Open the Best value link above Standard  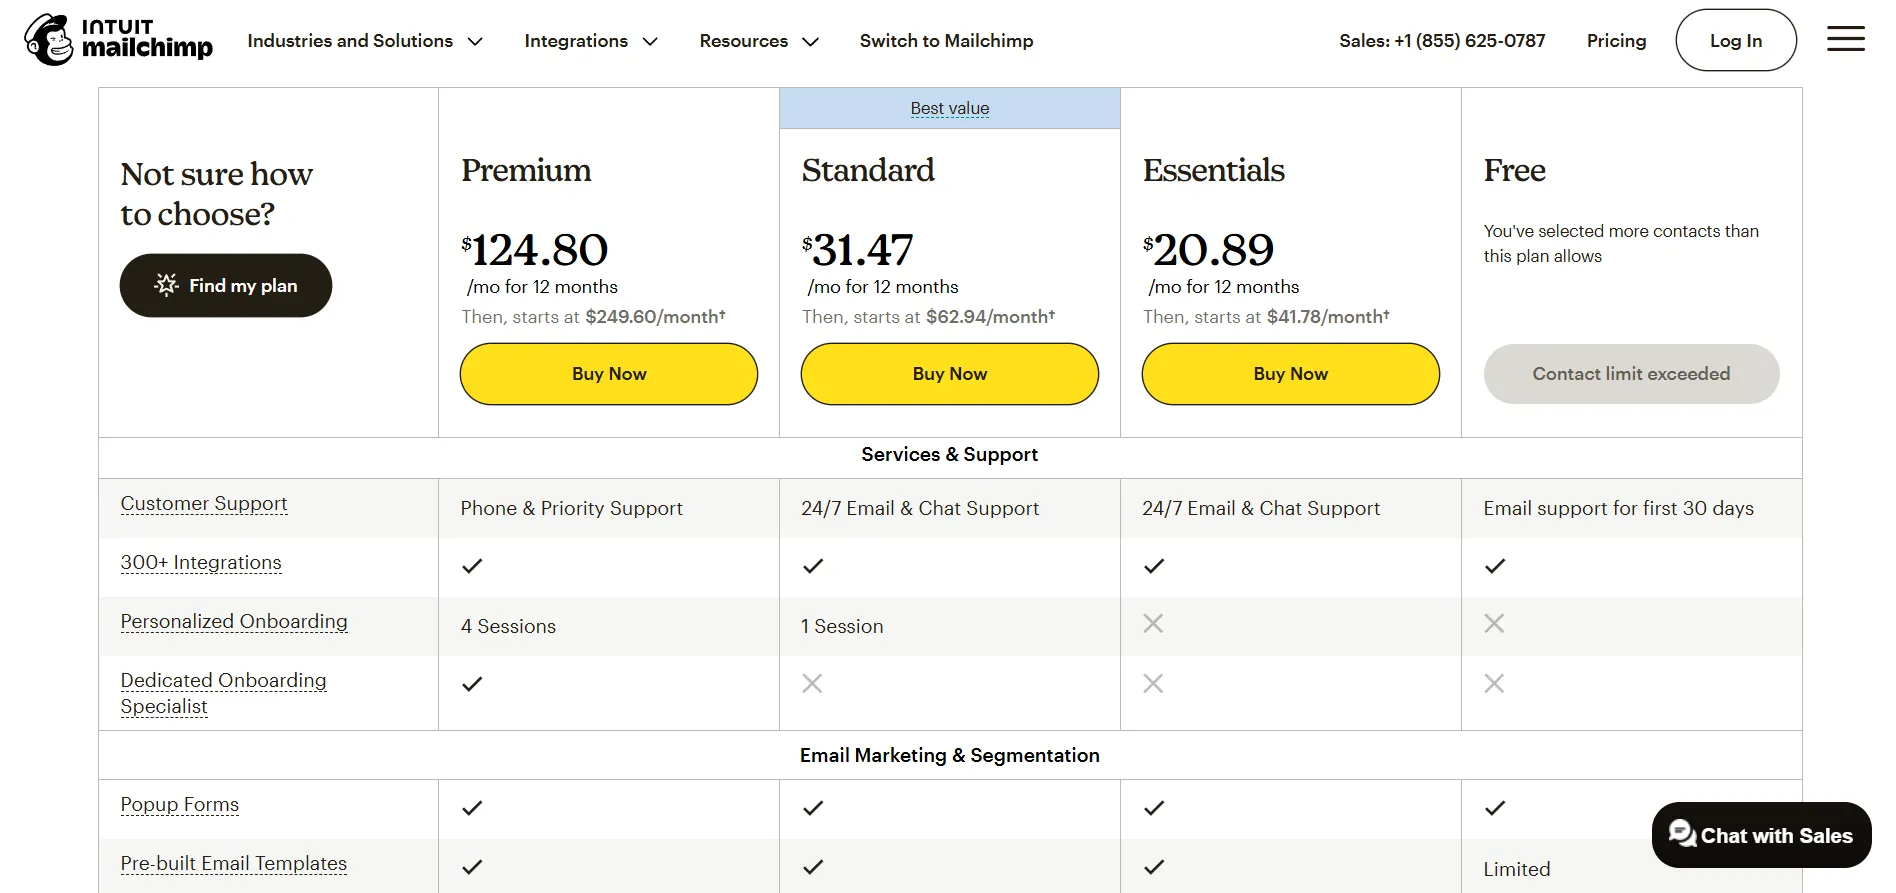[949, 108]
